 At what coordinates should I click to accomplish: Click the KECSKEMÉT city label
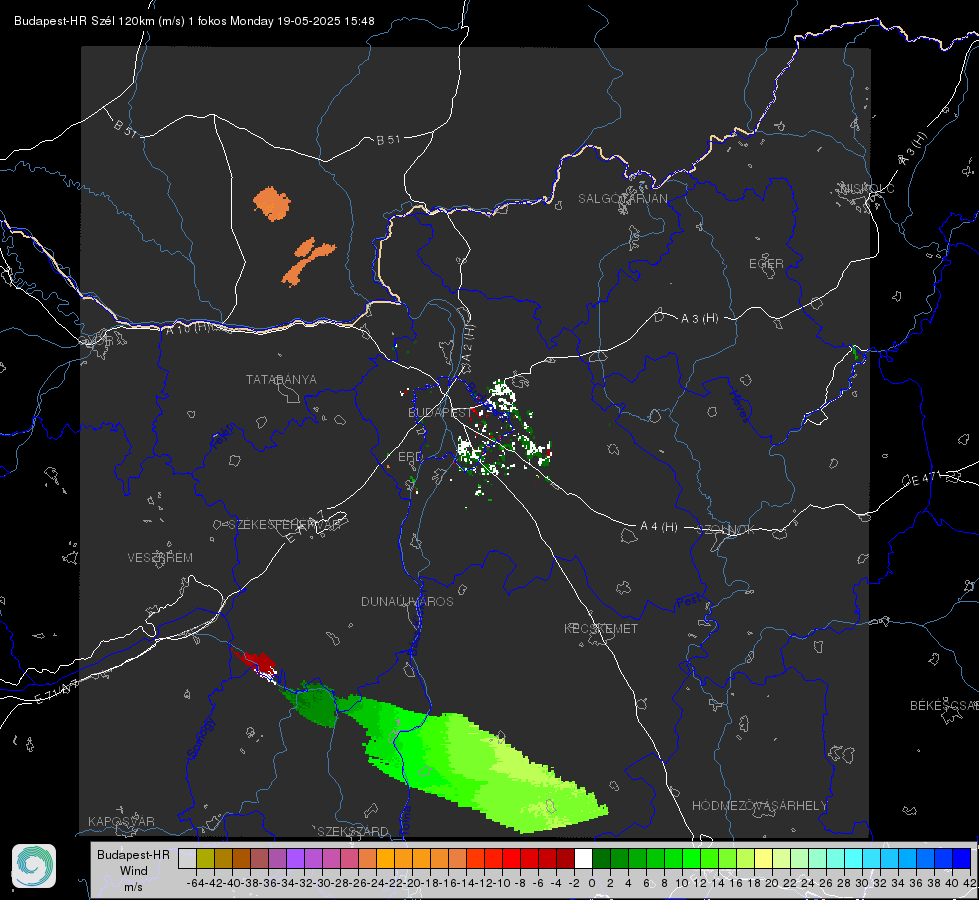[601, 628]
